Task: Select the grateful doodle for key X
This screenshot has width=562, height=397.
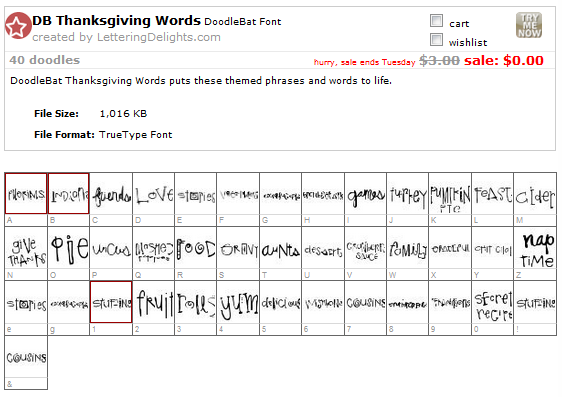Action: [x=450, y=248]
